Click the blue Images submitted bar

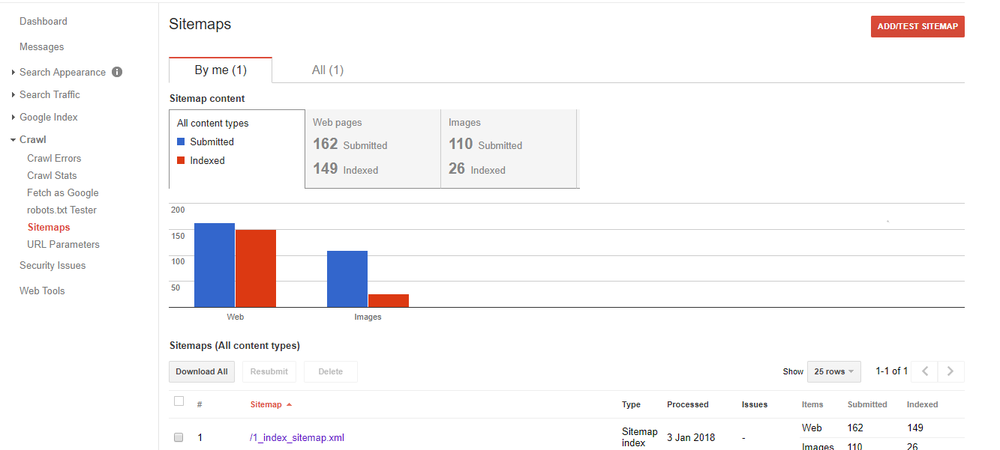(x=347, y=279)
